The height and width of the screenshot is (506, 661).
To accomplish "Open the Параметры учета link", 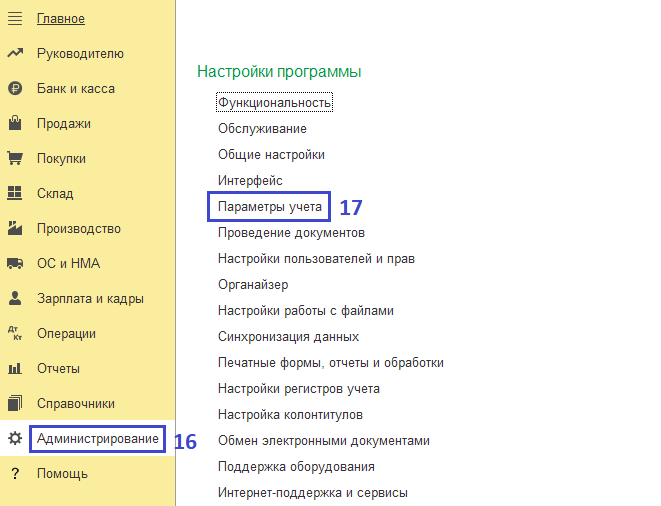I will [x=270, y=207].
